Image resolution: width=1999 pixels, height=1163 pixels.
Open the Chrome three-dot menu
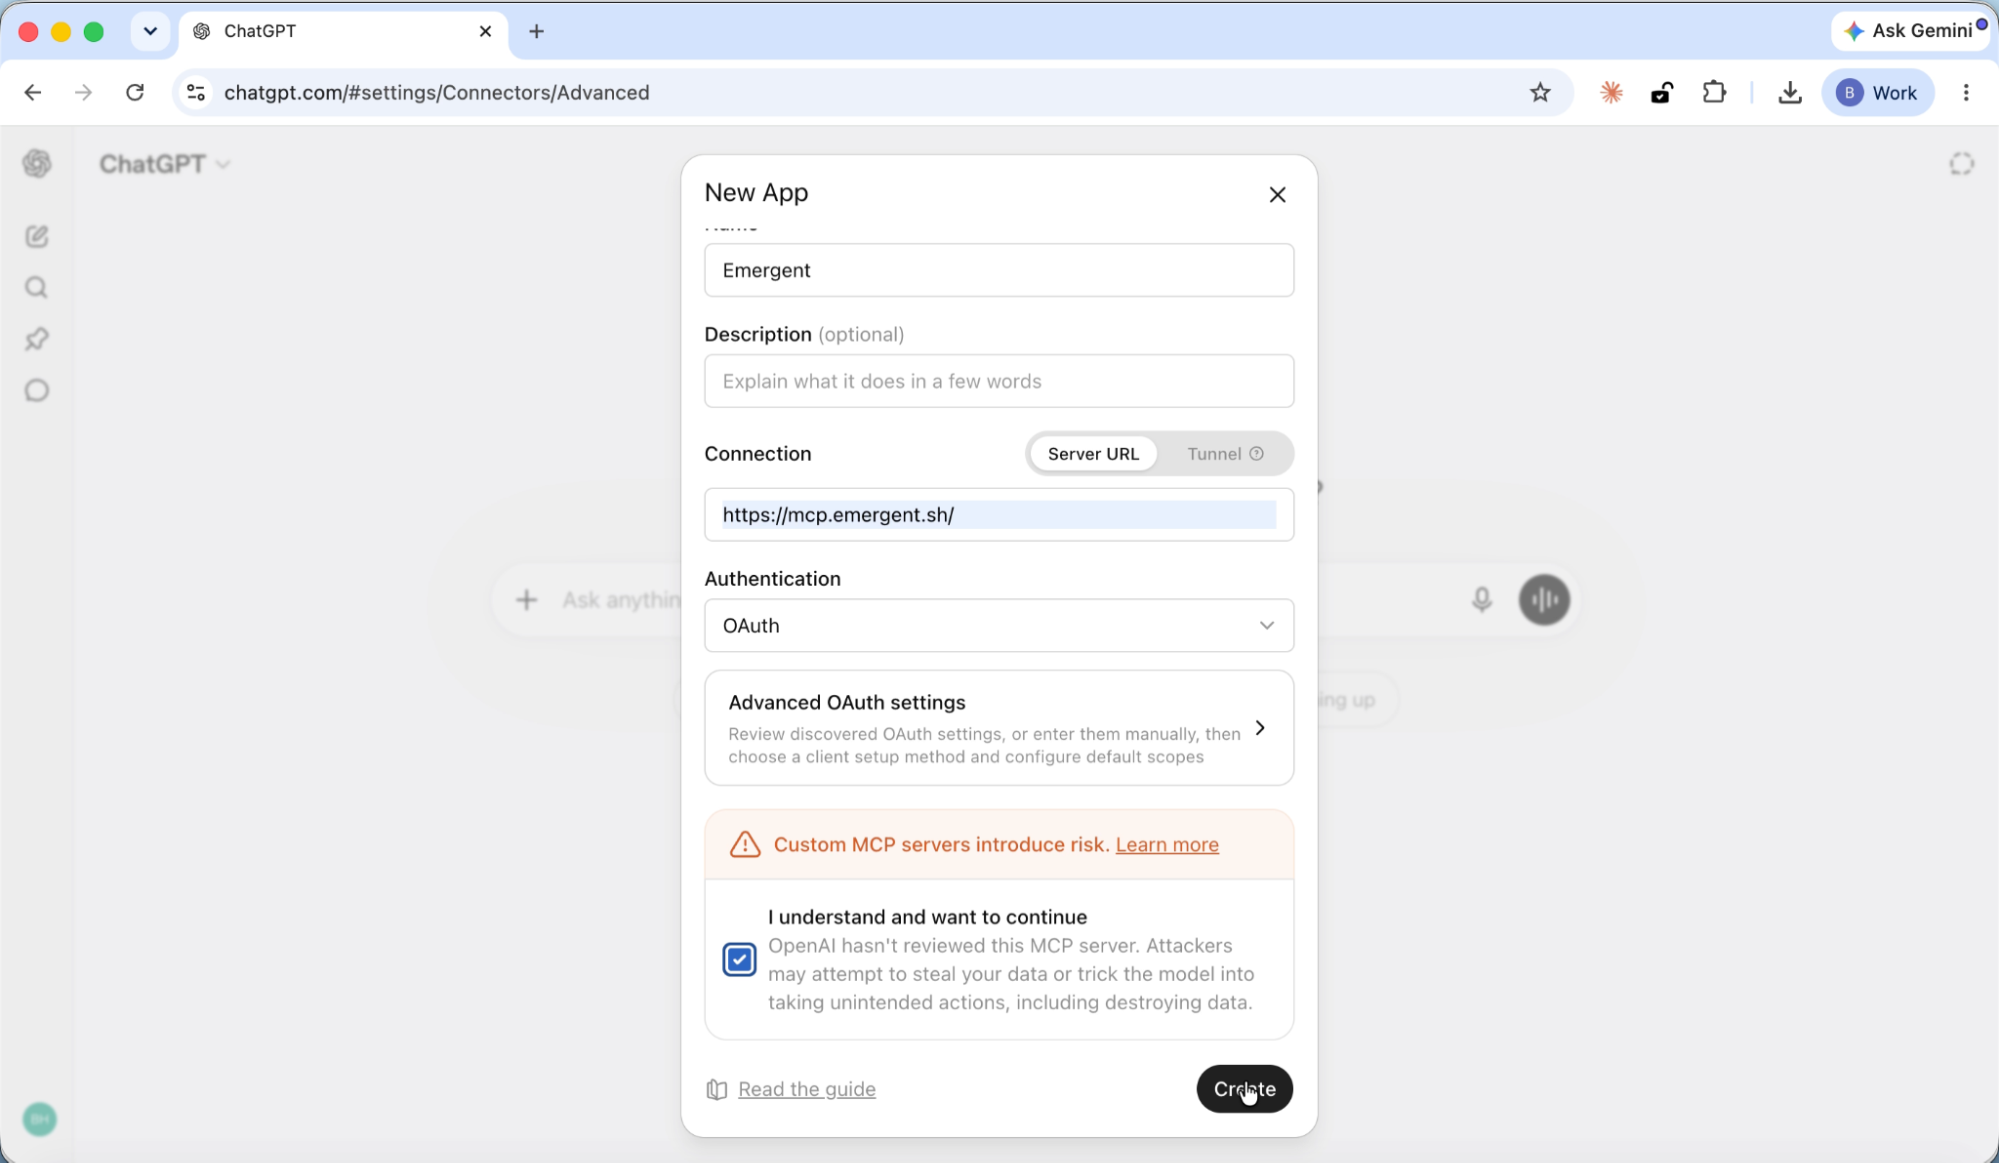[x=1966, y=93]
